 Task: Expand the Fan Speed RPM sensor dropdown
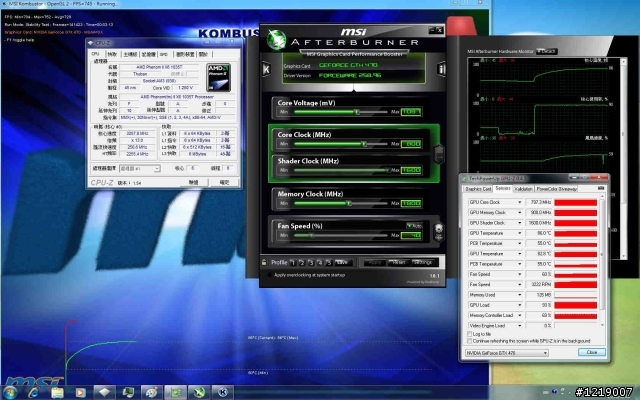coord(520,284)
